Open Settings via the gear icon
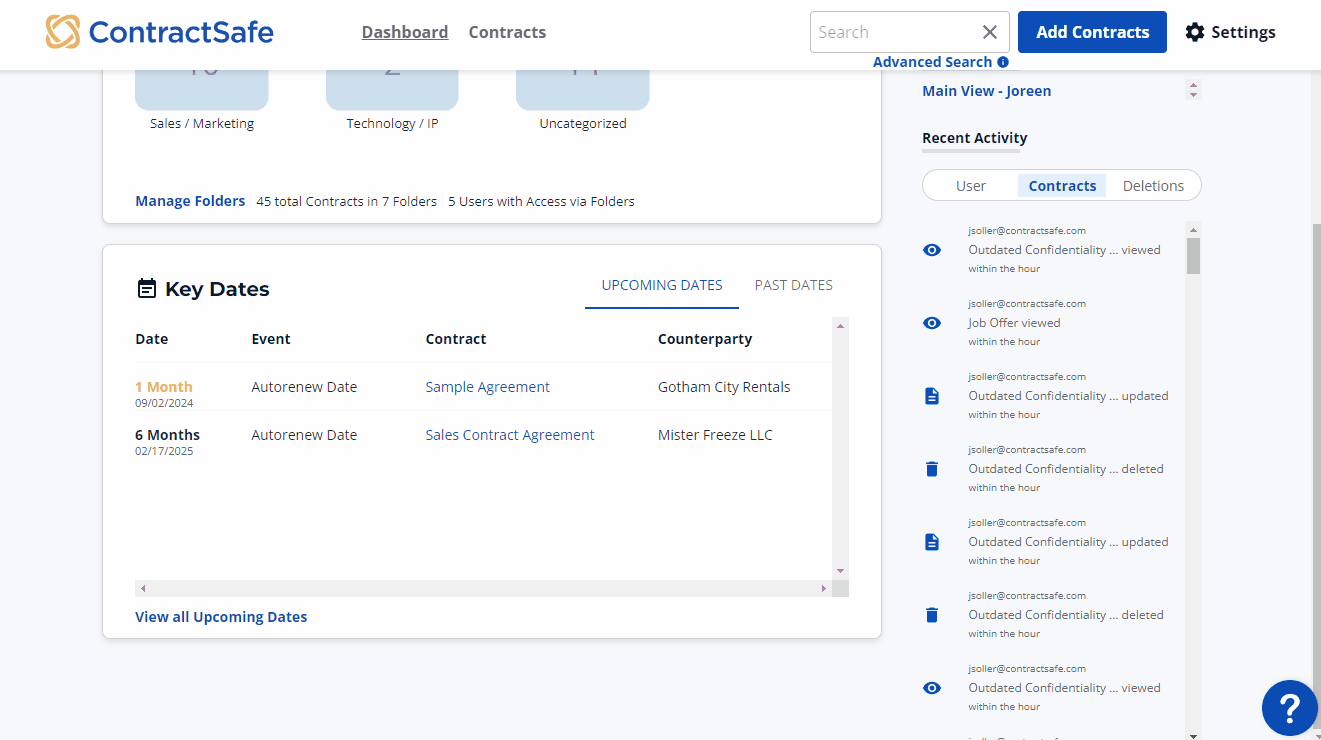The height and width of the screenshot is (740, 1321). click(x=1195, y=32)
